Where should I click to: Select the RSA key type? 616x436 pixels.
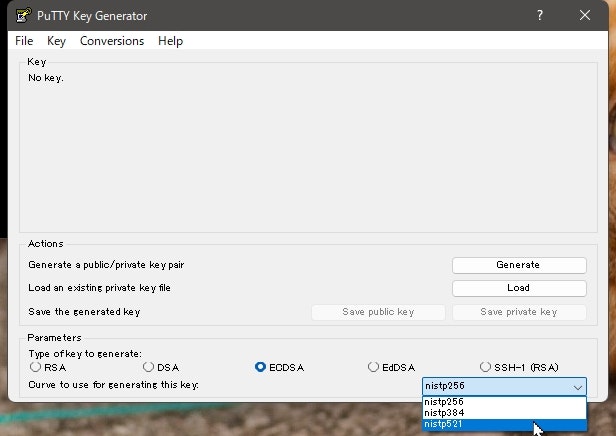tap(48, 367)
